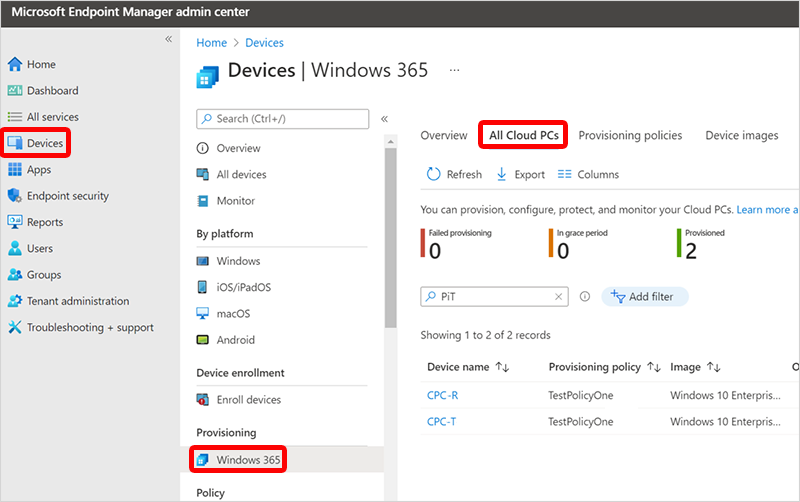Open the Device images tab
The height and width of the screenshot is (502, 800).
[x=742, y=135]
